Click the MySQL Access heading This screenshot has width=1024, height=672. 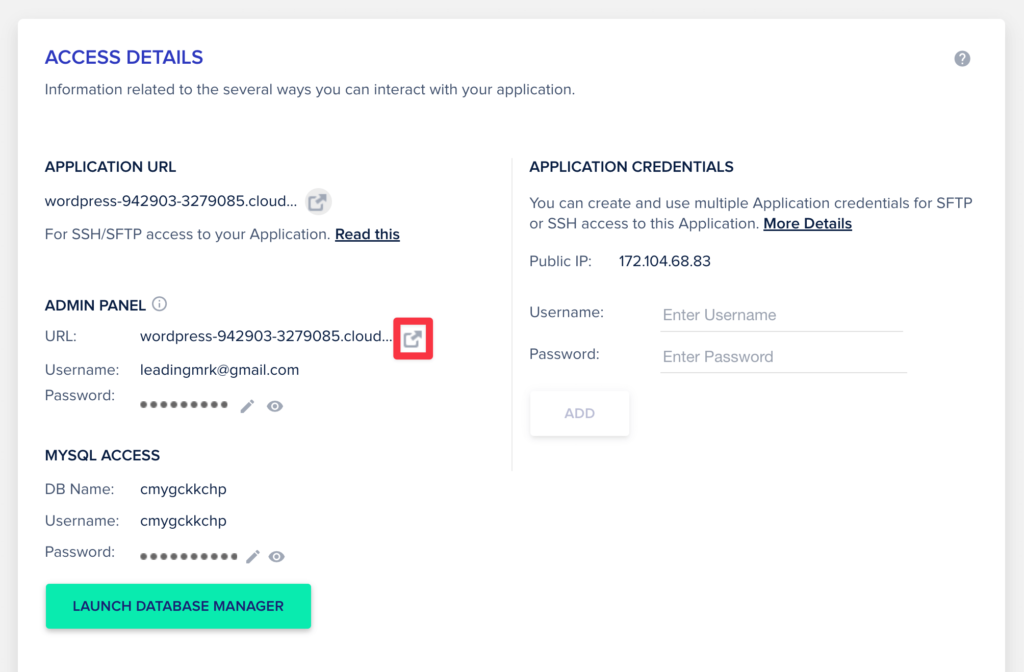(x=103, y=455)
